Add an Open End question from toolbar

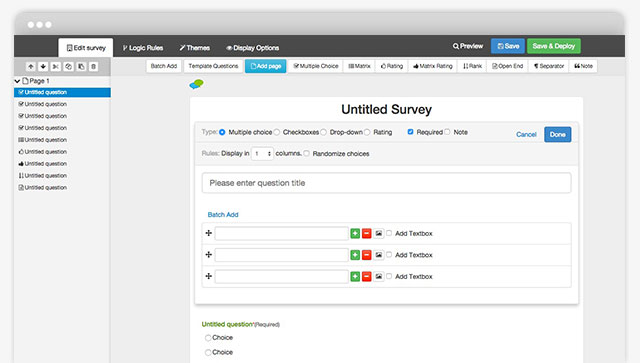507,66
